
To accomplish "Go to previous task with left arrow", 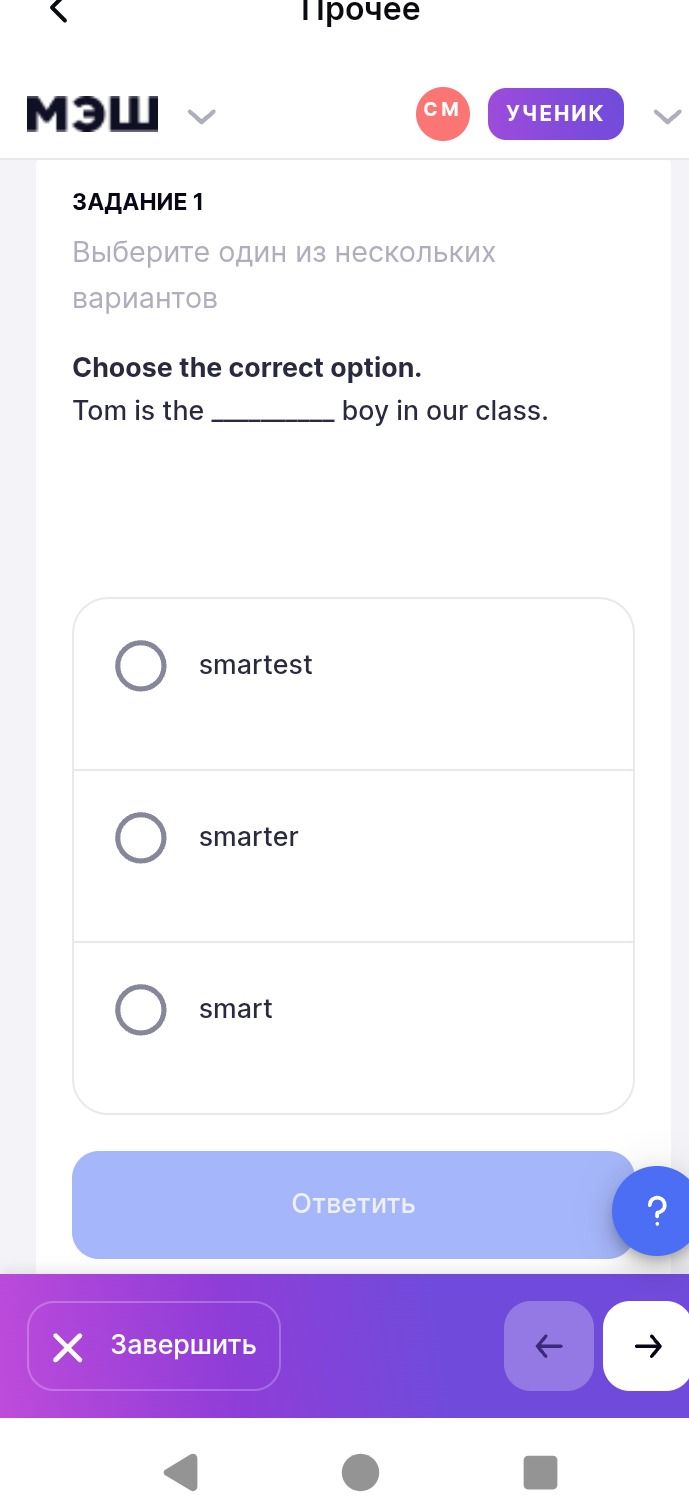I will 549,1346.
